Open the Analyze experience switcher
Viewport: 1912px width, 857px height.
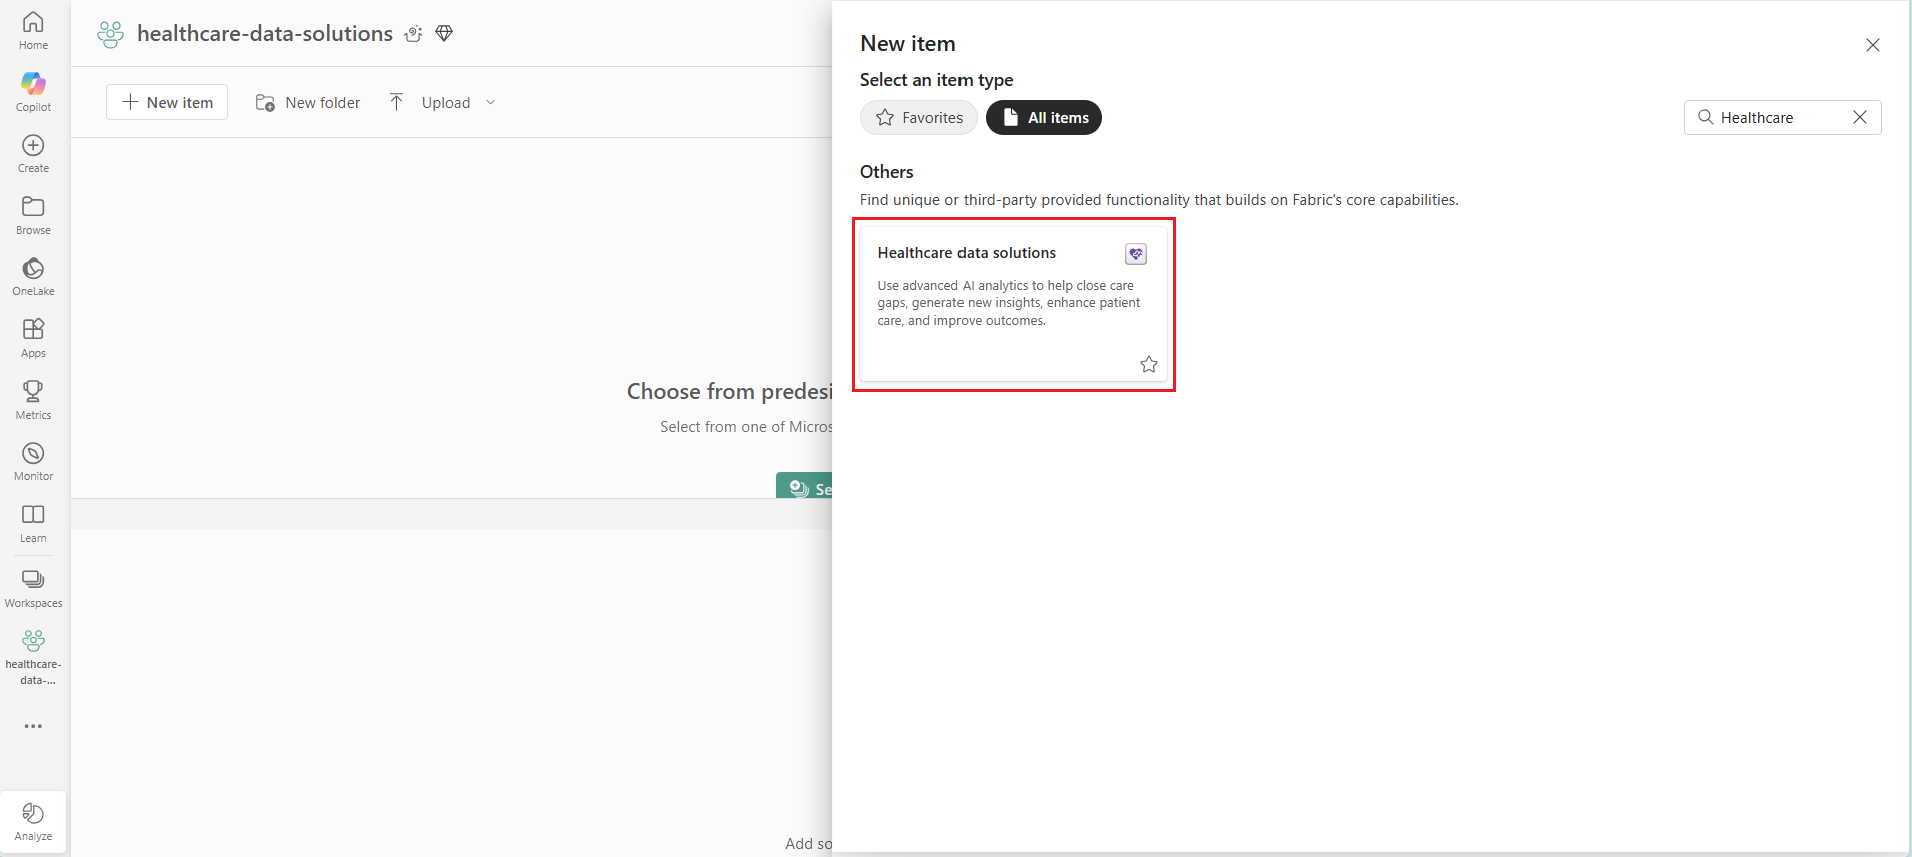click(x=33, y=822)
